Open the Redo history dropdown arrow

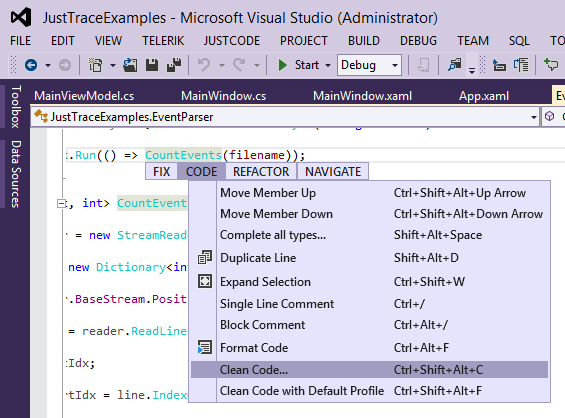[x=257, y=66]
